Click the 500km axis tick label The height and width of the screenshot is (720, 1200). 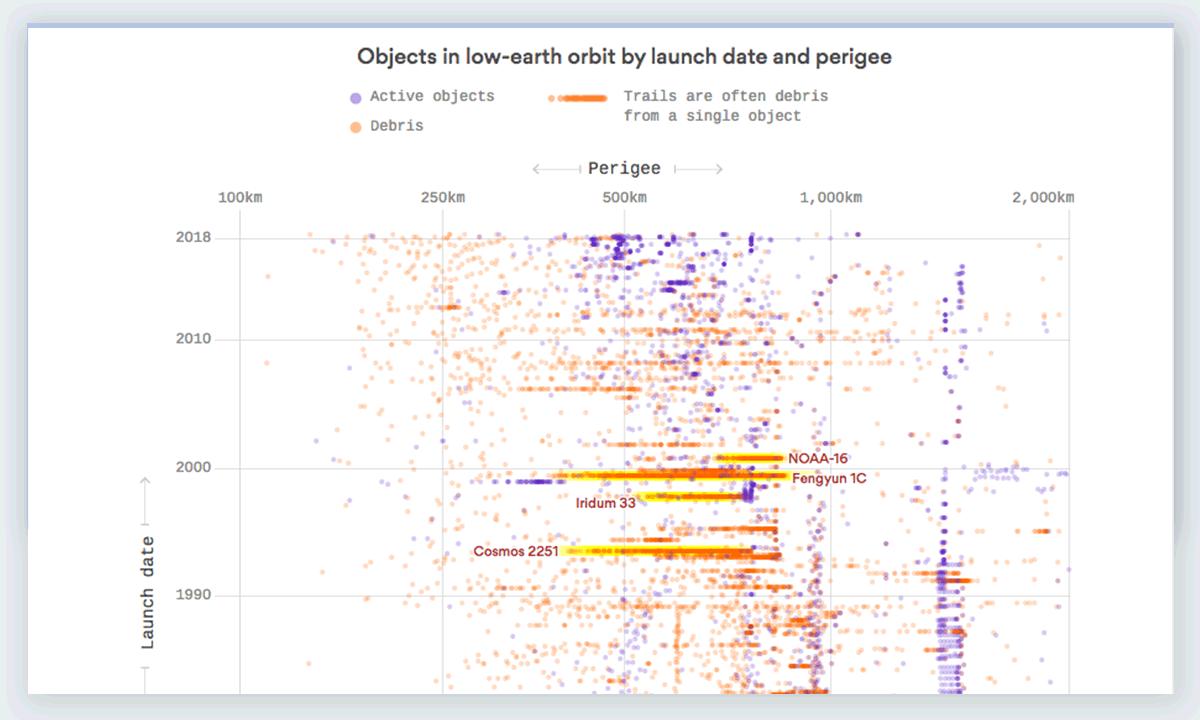click(x=624, y=198)
